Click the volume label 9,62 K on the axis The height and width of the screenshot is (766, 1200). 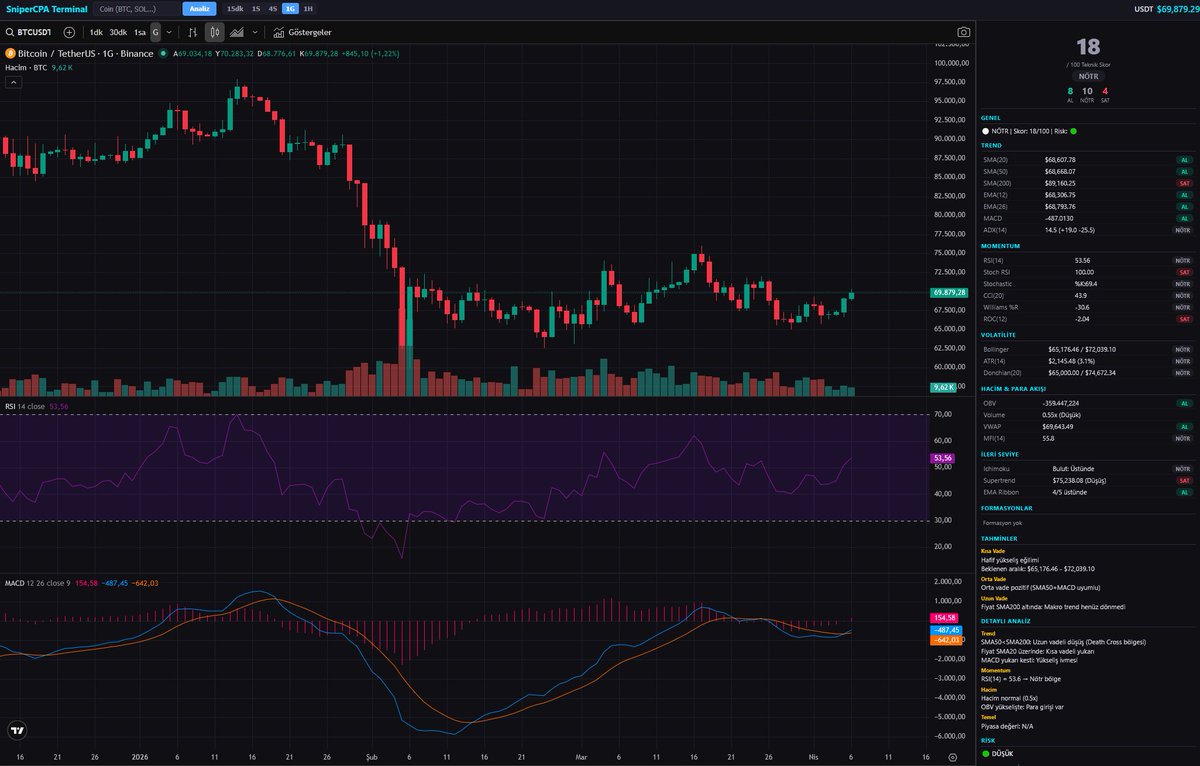pos(943,387)
